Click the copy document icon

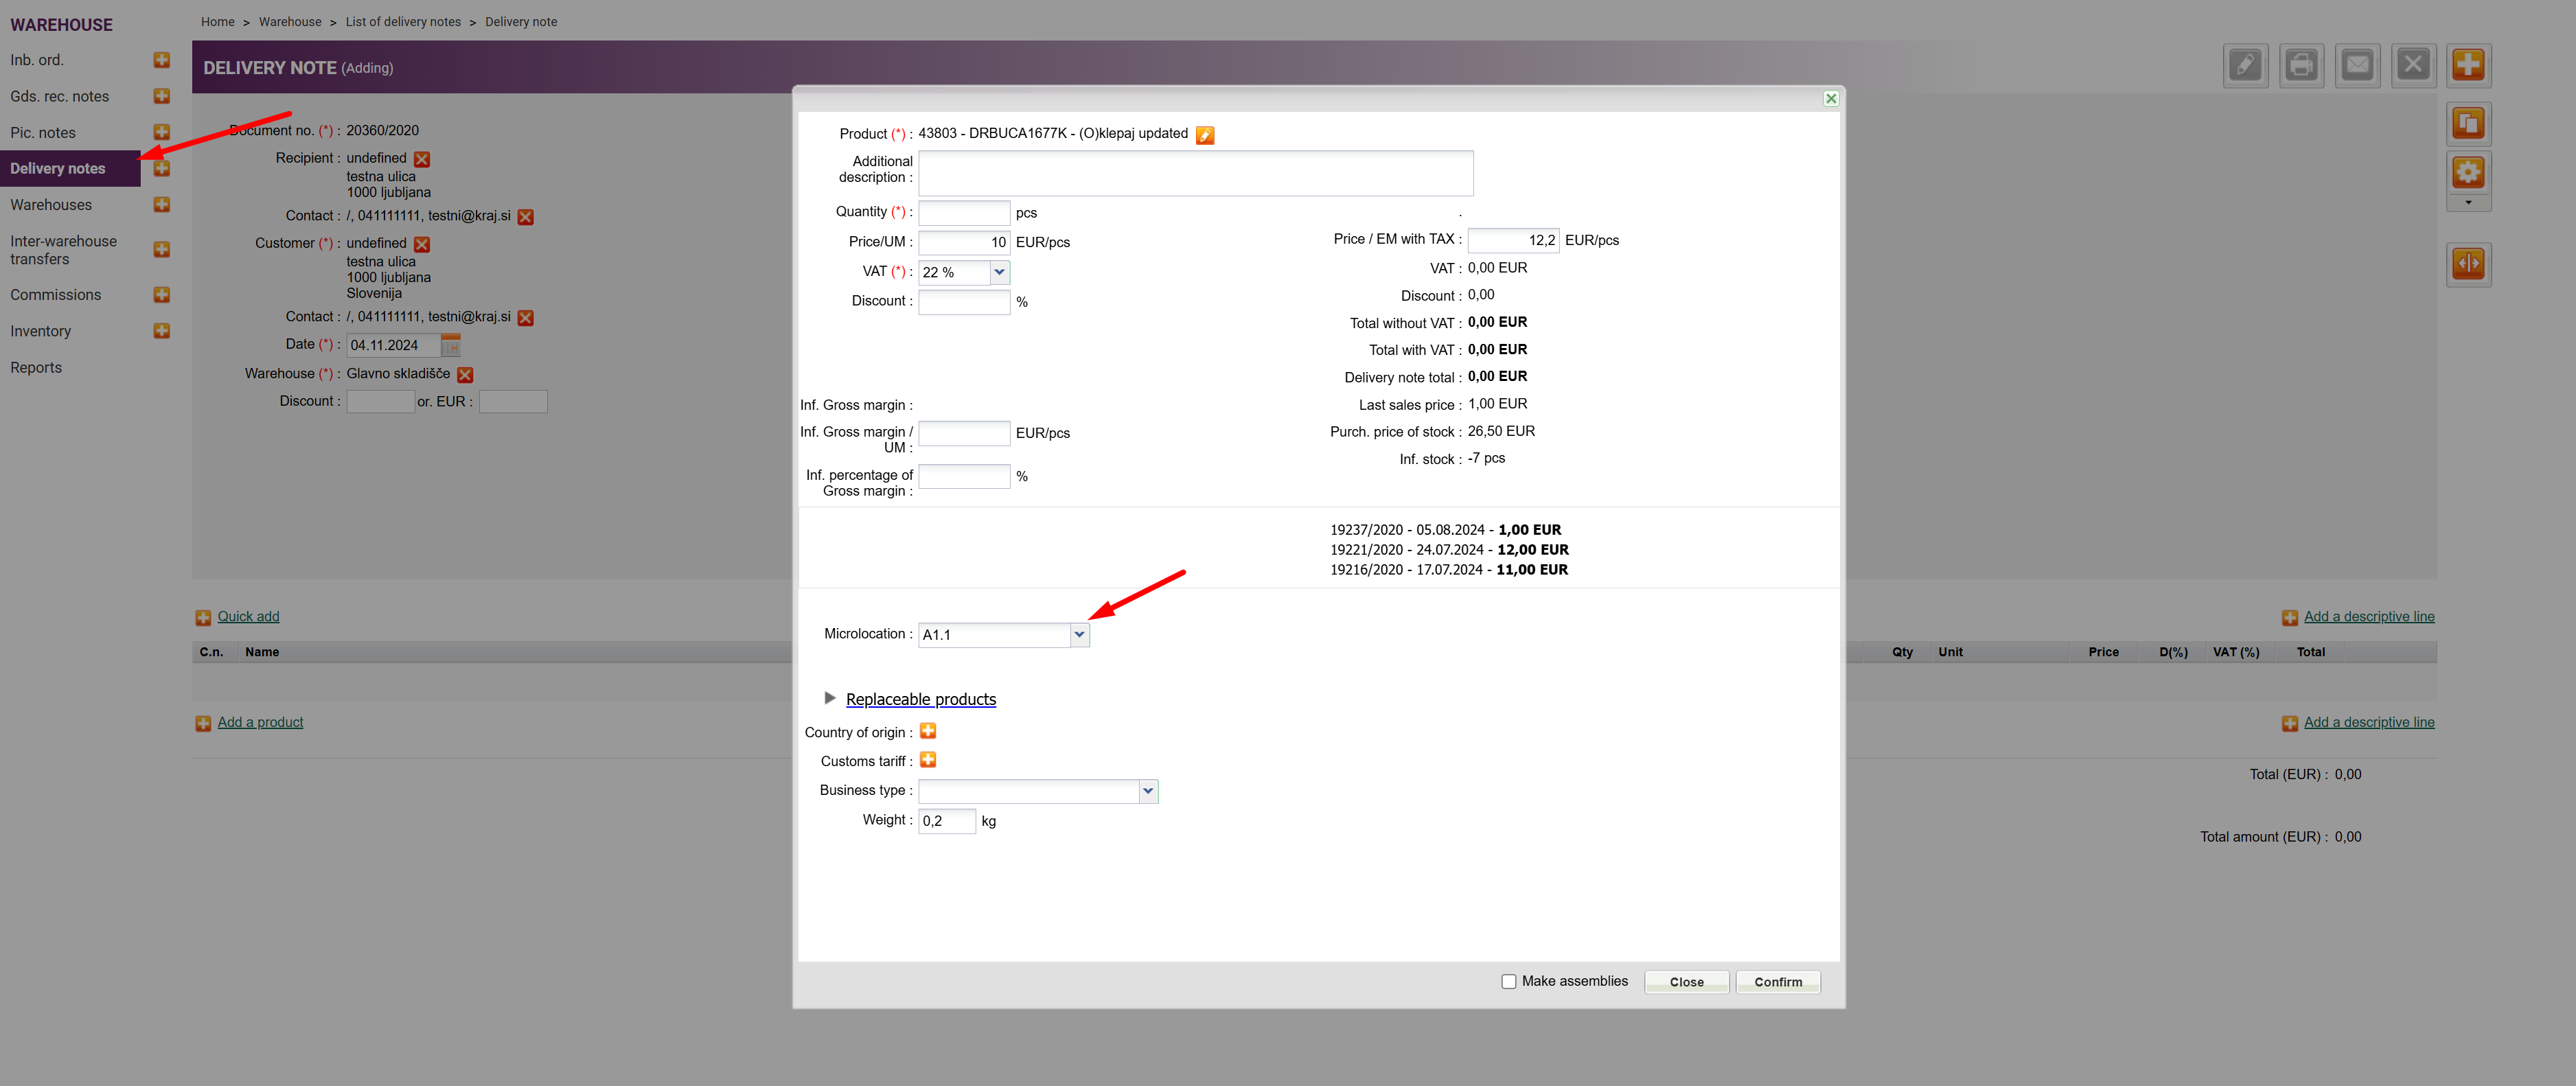point(2468,124)
